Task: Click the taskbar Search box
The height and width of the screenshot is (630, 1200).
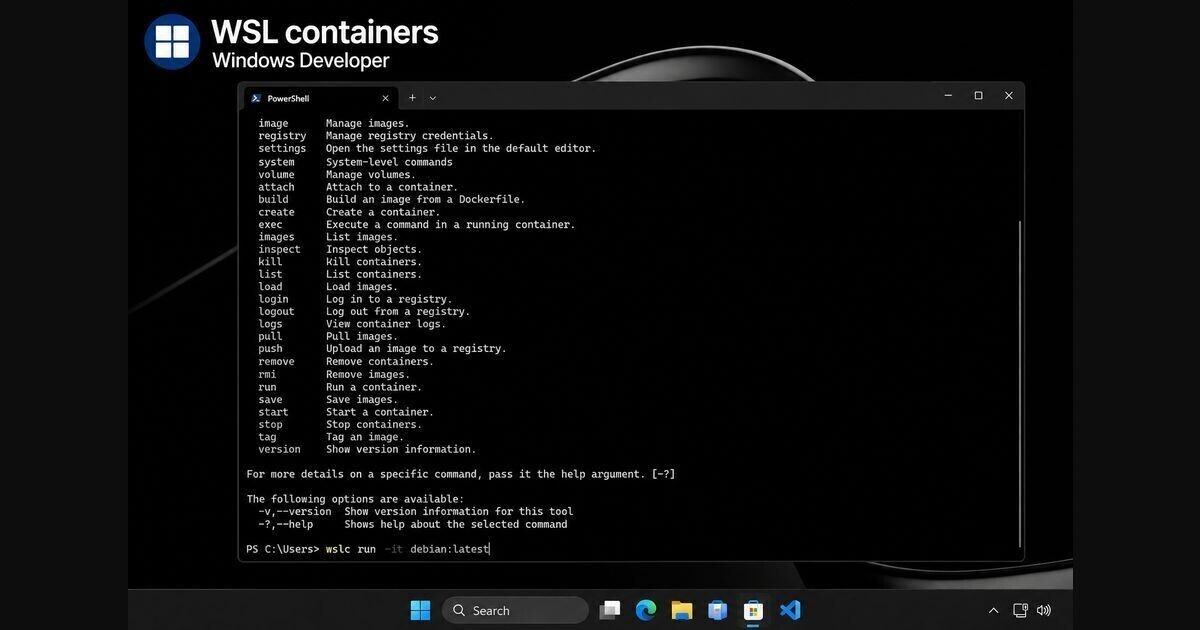Action: pos(515,610)
